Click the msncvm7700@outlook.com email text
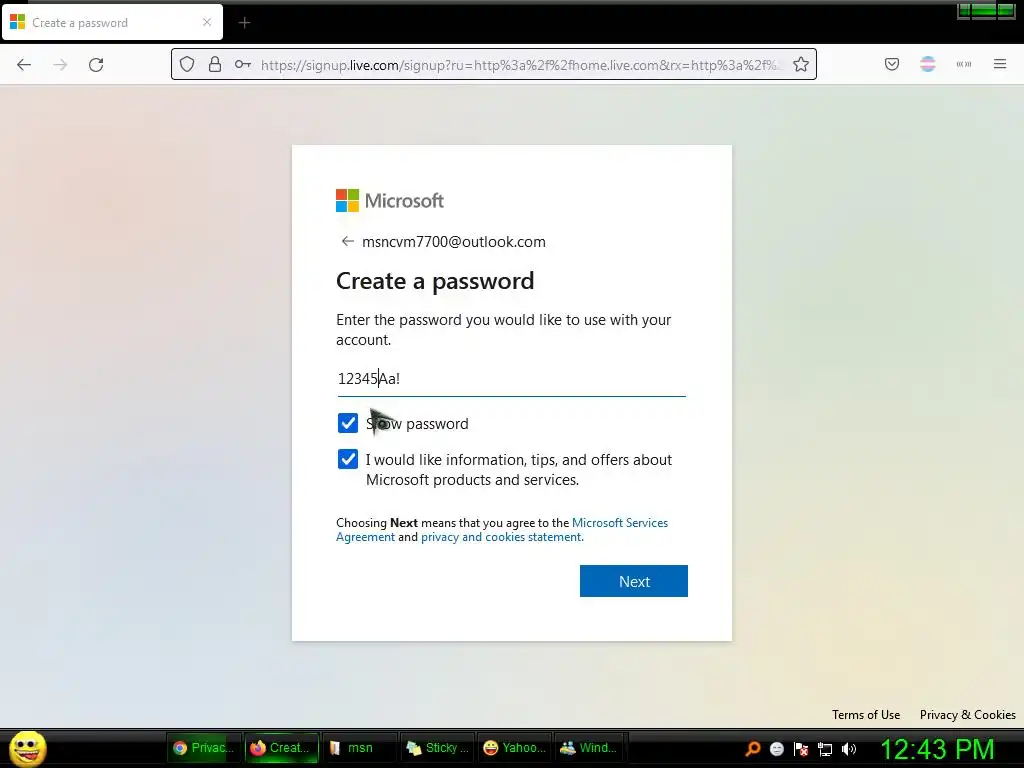This screenshot has height=768, width=1024. coord(454,242)
